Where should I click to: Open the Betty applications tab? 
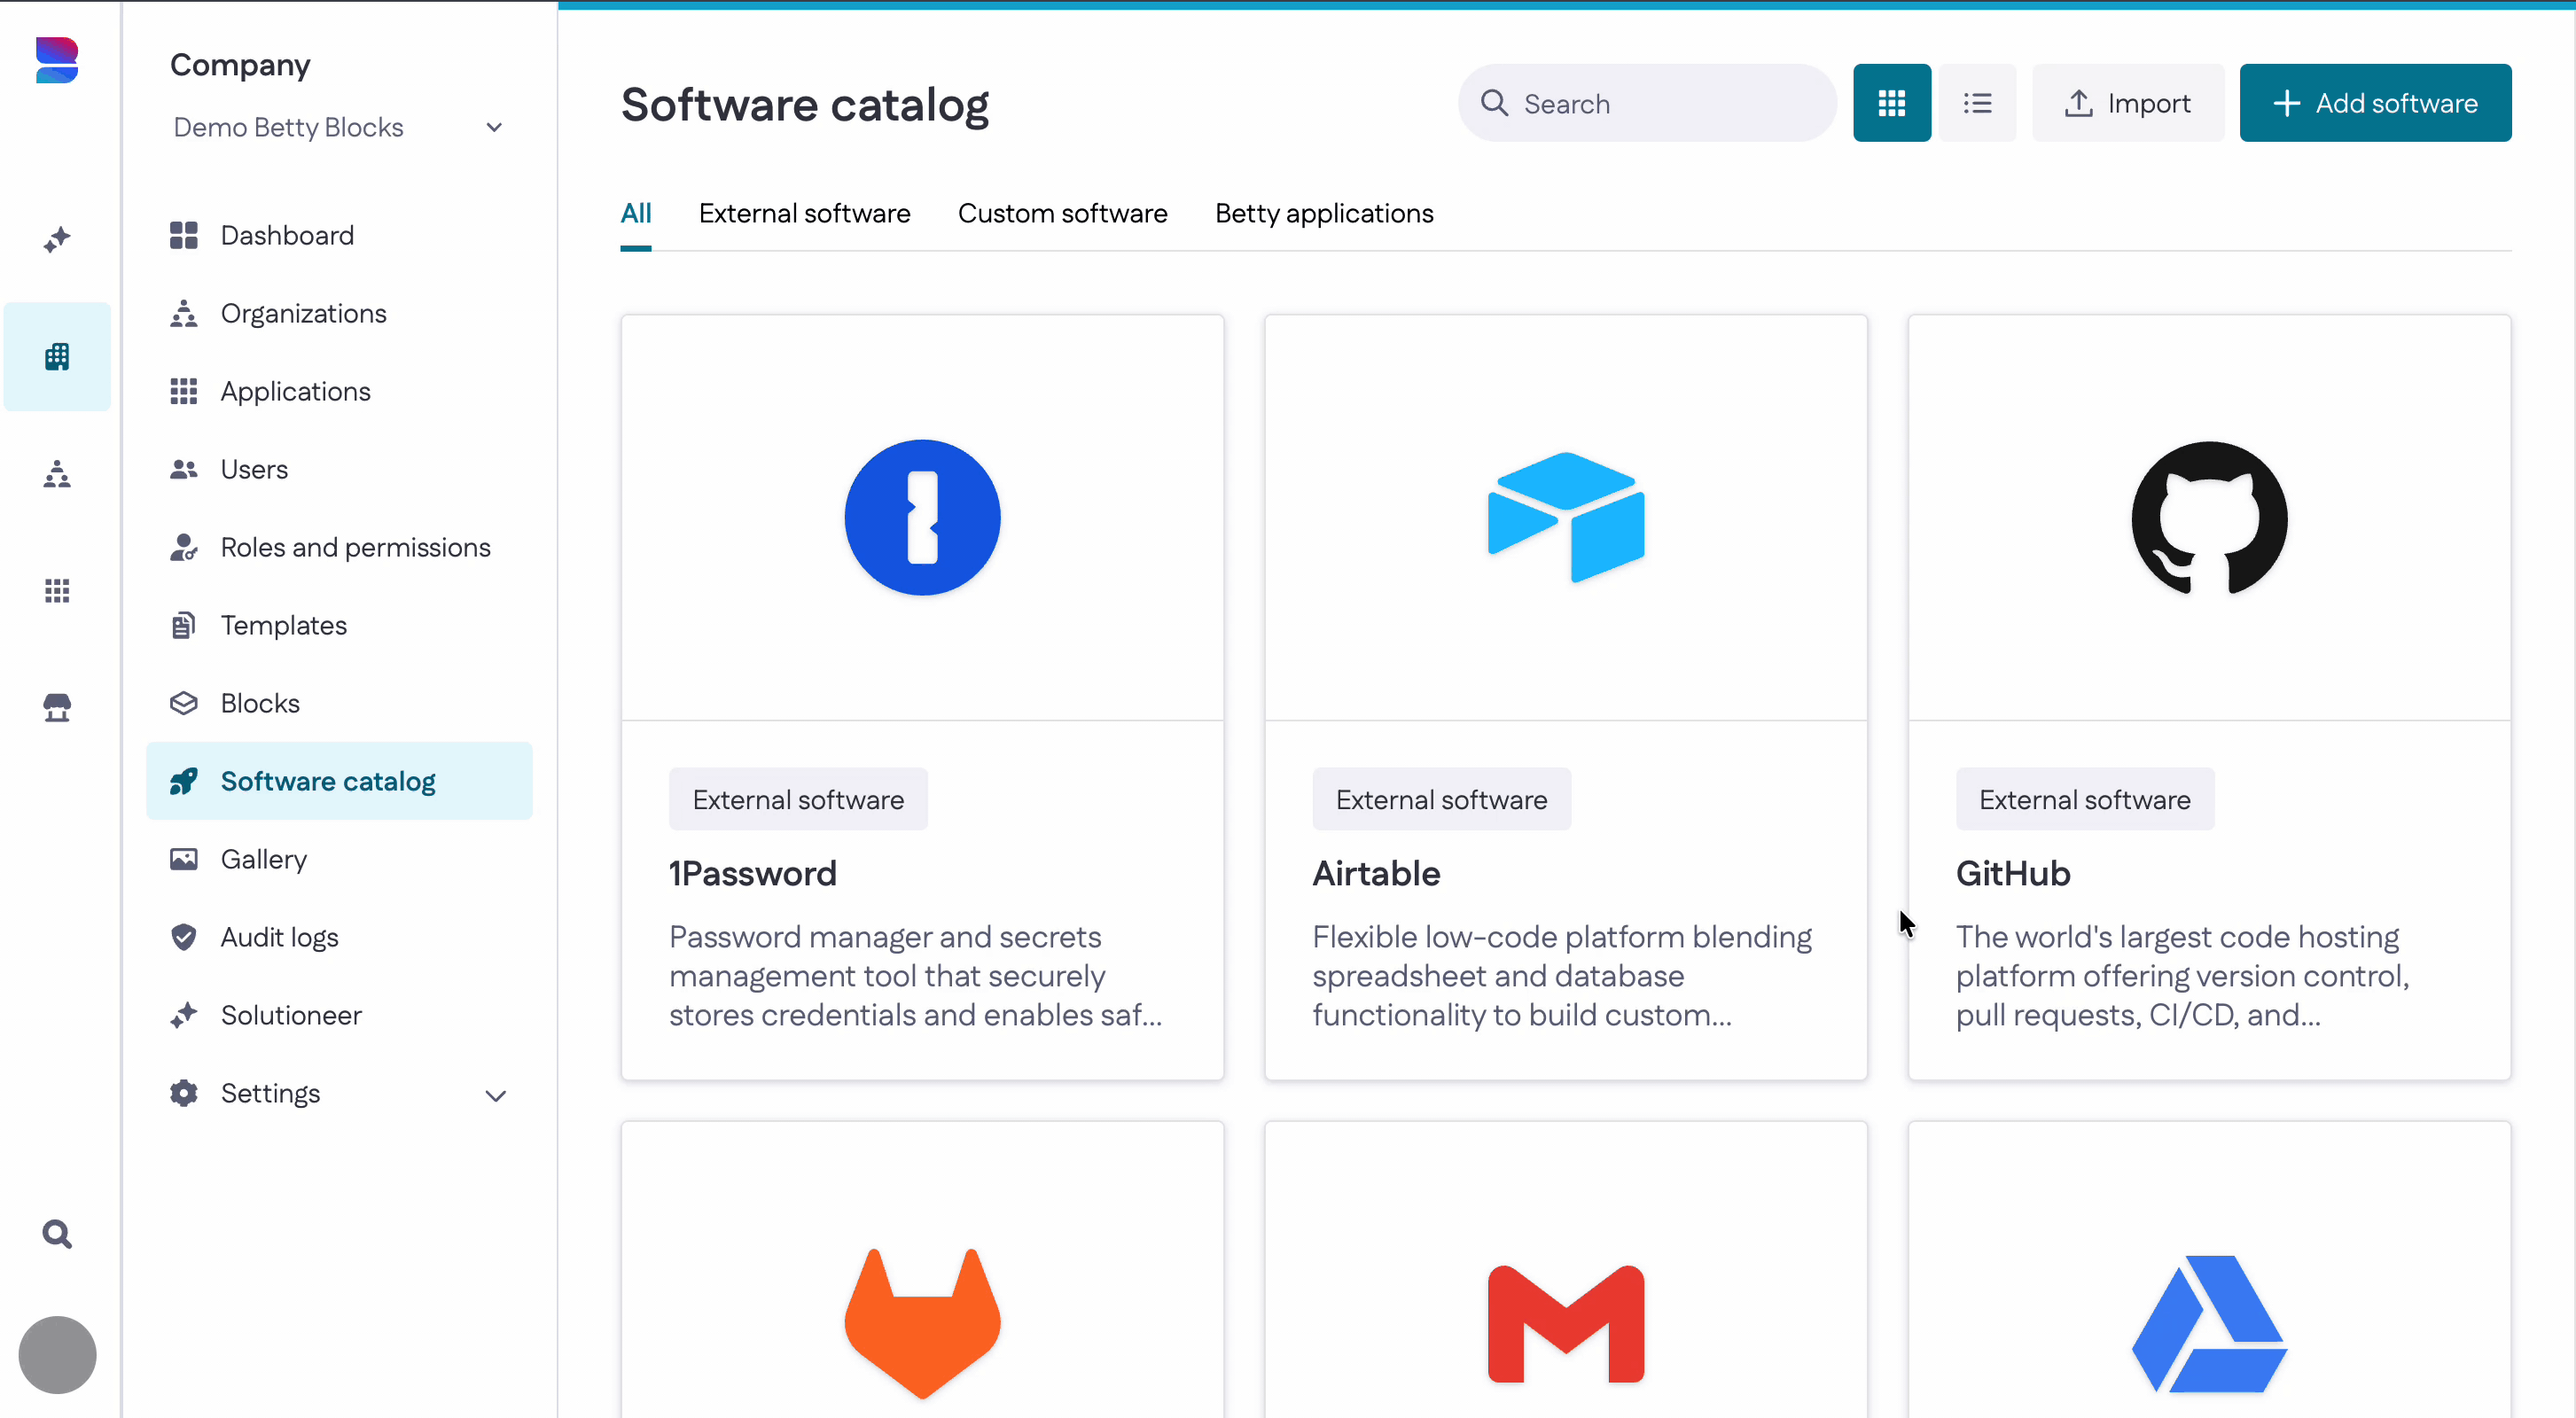pos(1324,213)
